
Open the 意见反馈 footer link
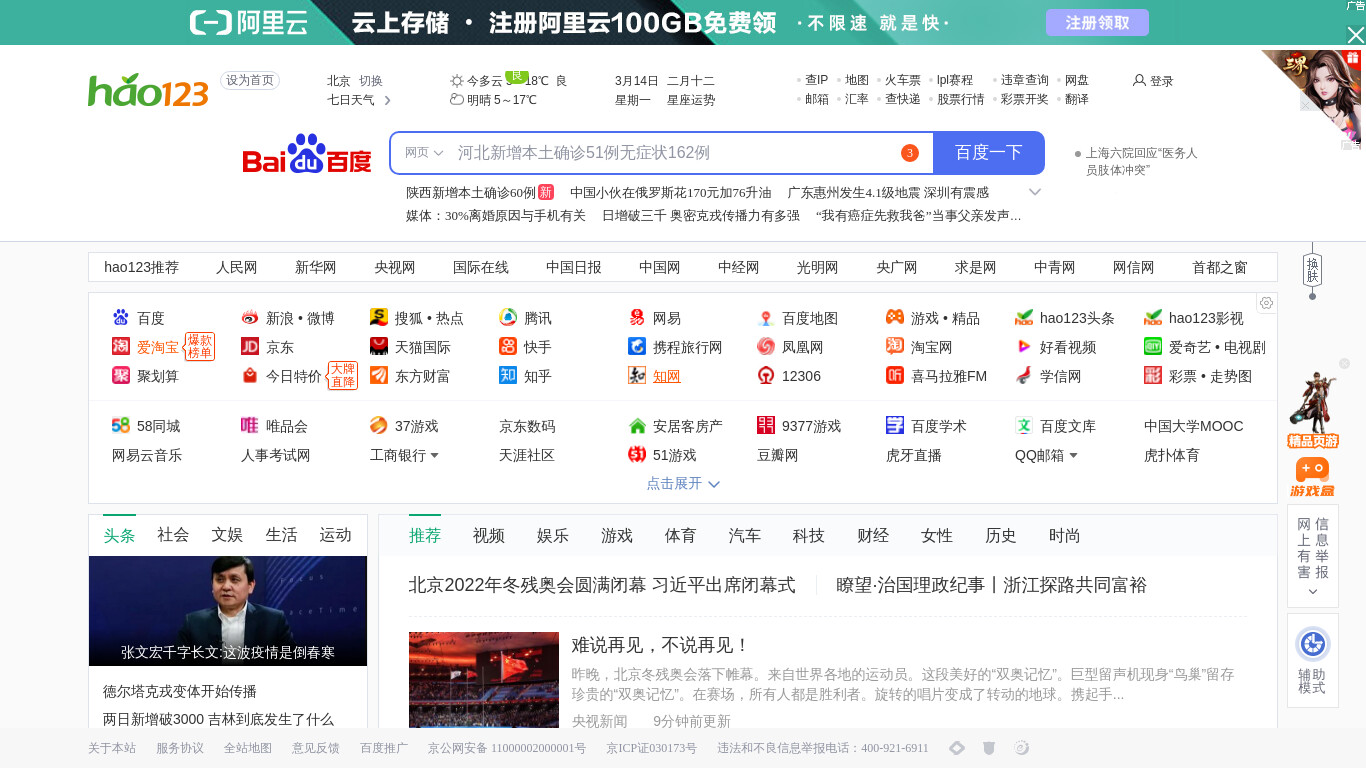tap(316, 748)
